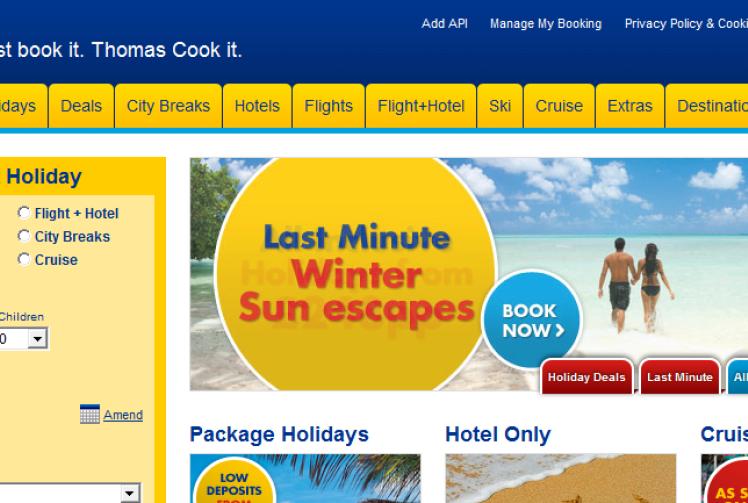Click the Holiday Deals red banner tab

586,377
